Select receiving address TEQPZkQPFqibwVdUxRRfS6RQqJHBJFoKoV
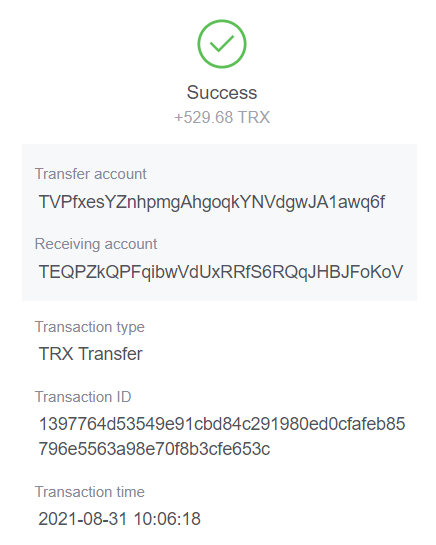This screenshot has height=545, width=436. tap(221, 272)
